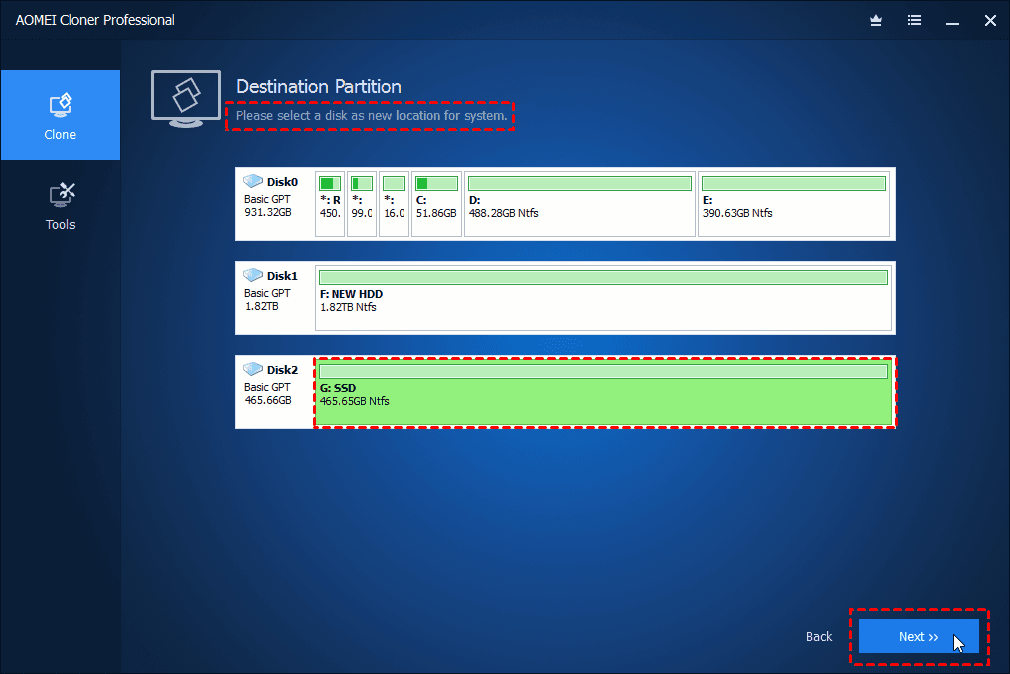Go Back to previous step
Screen dimensions: 1010x674
click(x=819, y=637)
